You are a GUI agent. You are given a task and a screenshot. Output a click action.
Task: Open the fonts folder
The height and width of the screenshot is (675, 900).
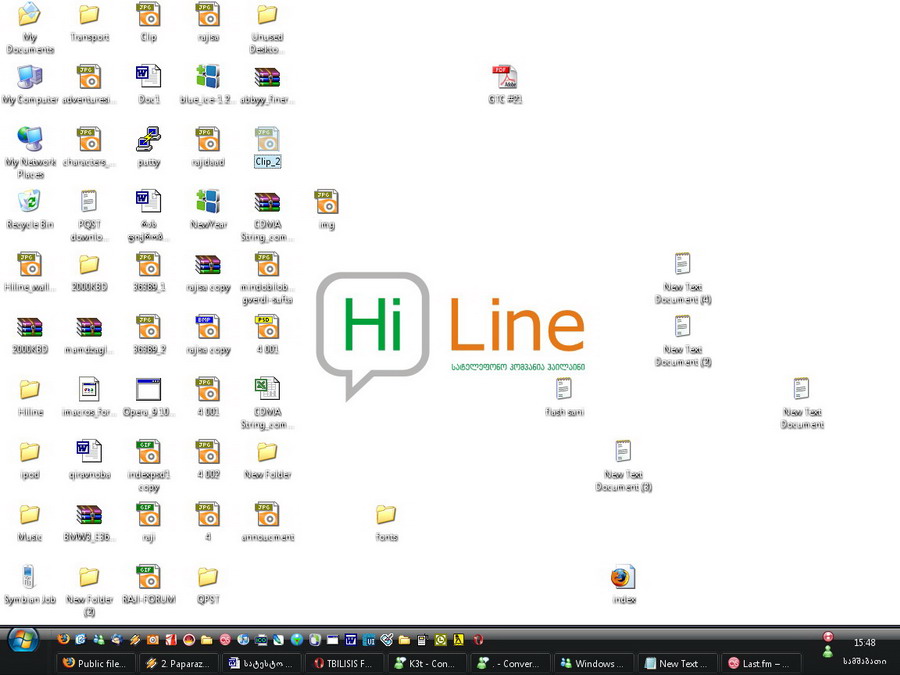[x=386, y=515]
